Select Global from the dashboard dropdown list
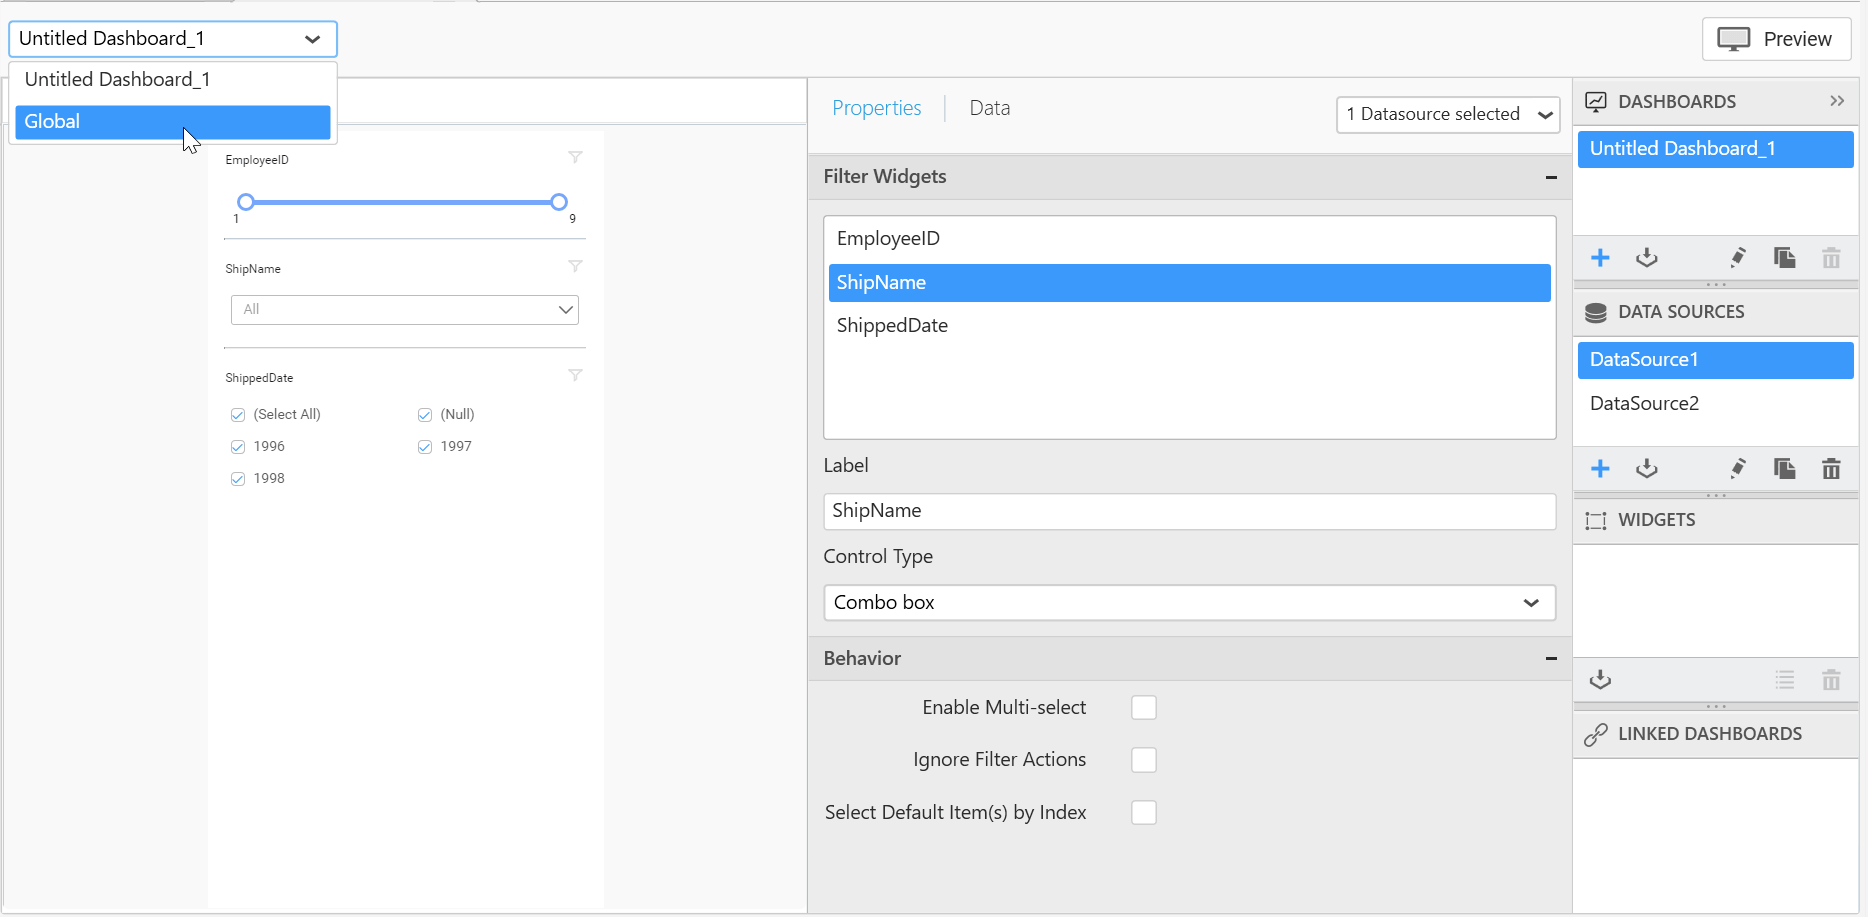The height and width of the screenshot is (917, 1868). [x=172, y=122]
